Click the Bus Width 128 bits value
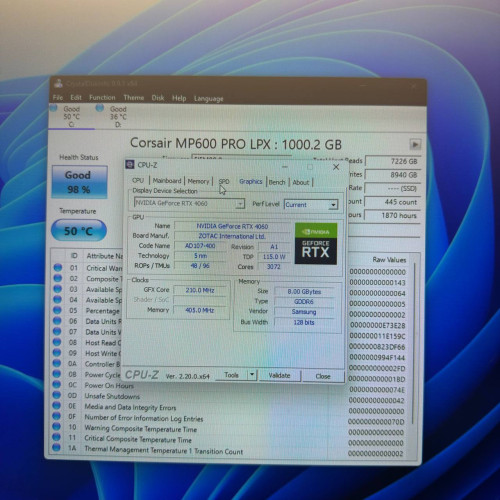The height and width of the screenshot is (500, 500). (x=304, y=322)
